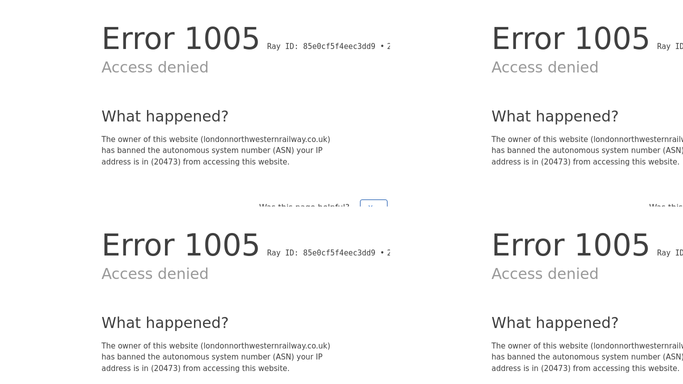The height and width of the screenshot is (384, 683).
Task: Click the lower-right 'Error 1005' heading
Action: [570, 245]
